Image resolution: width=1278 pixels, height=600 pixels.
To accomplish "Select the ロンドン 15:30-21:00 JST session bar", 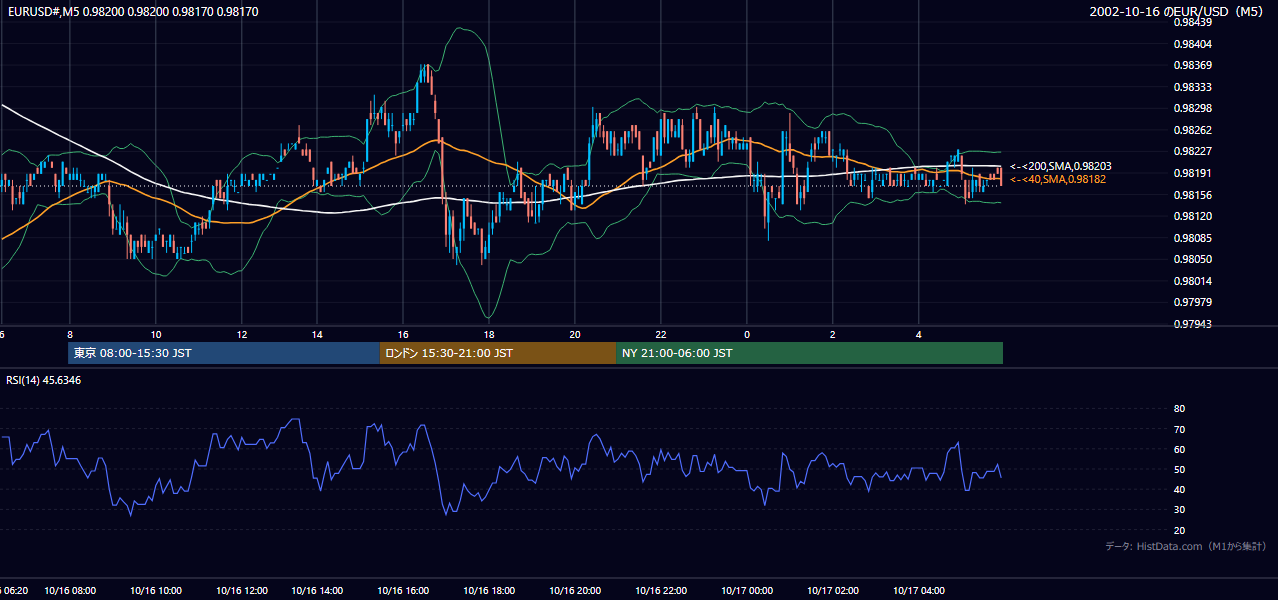I will pyautogui.click(x=498, y=353).
